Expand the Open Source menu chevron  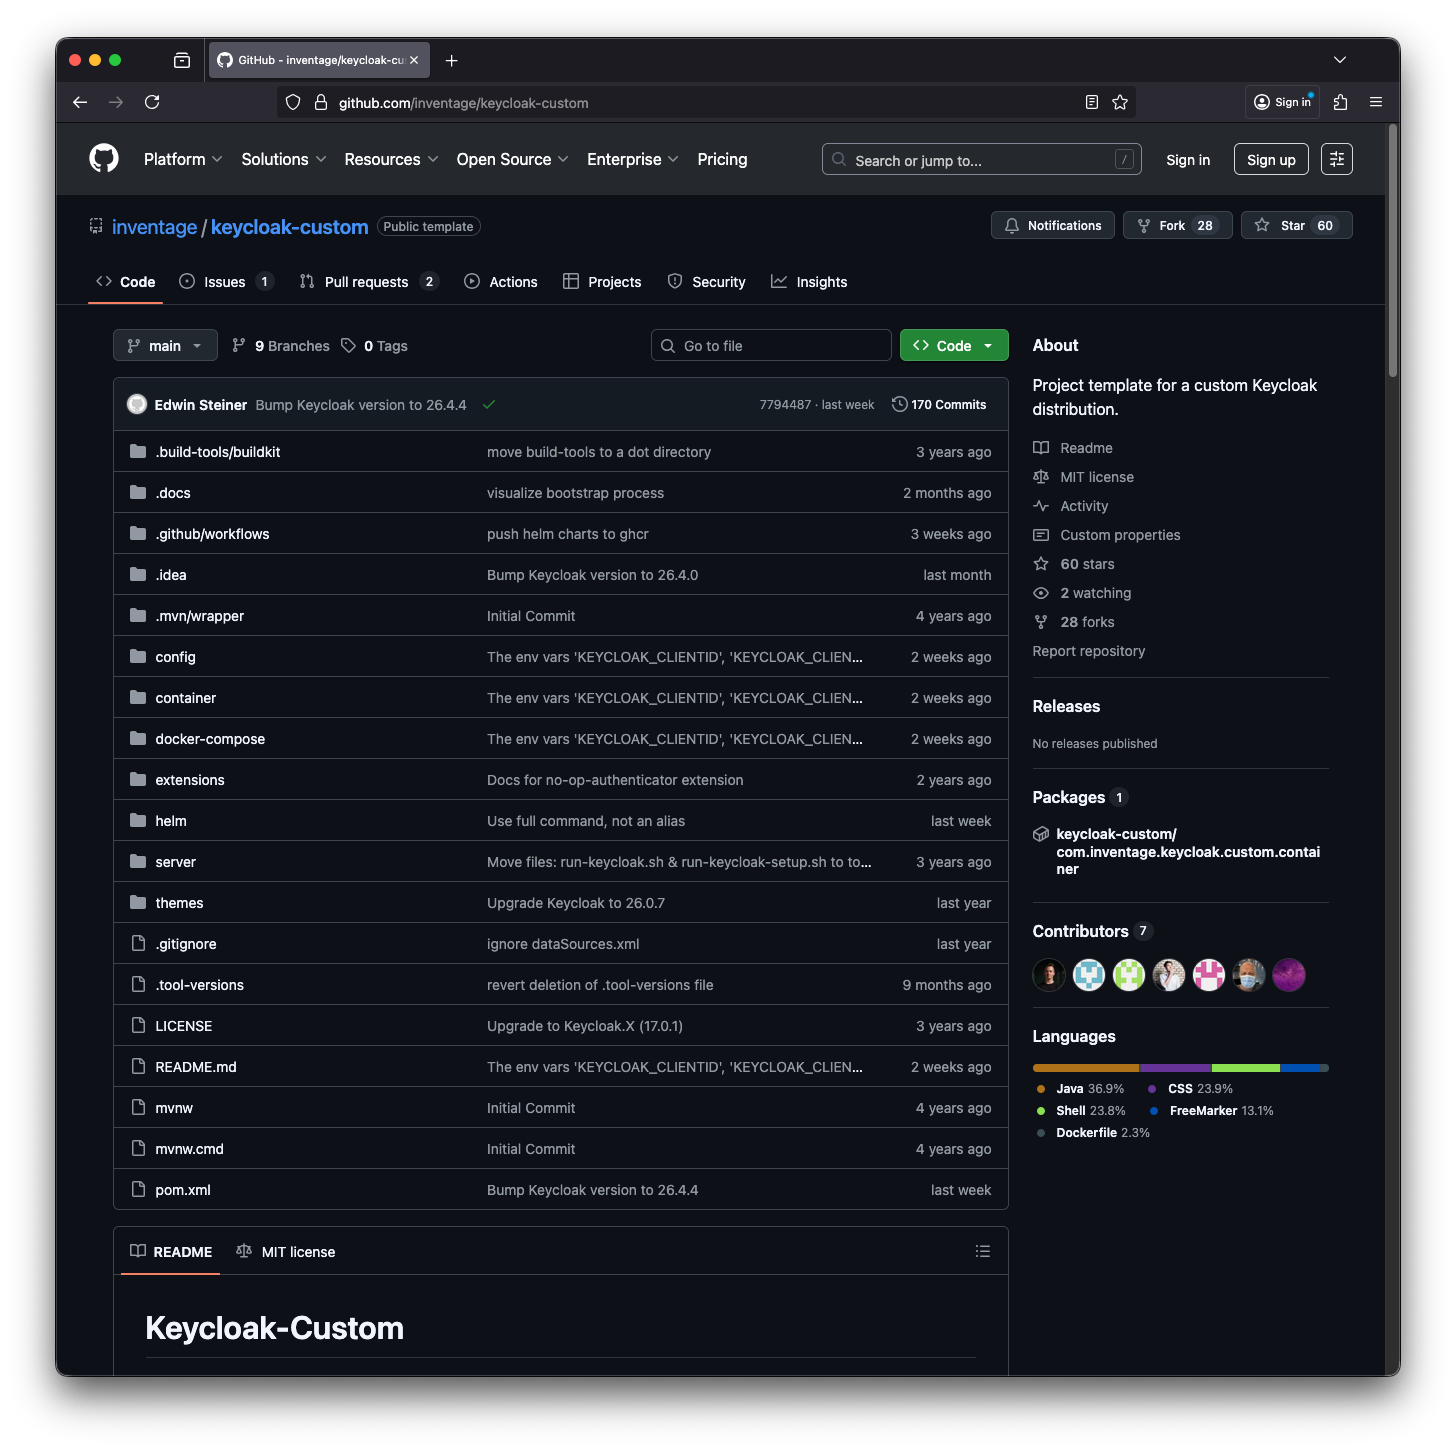(x=563, y=159)
